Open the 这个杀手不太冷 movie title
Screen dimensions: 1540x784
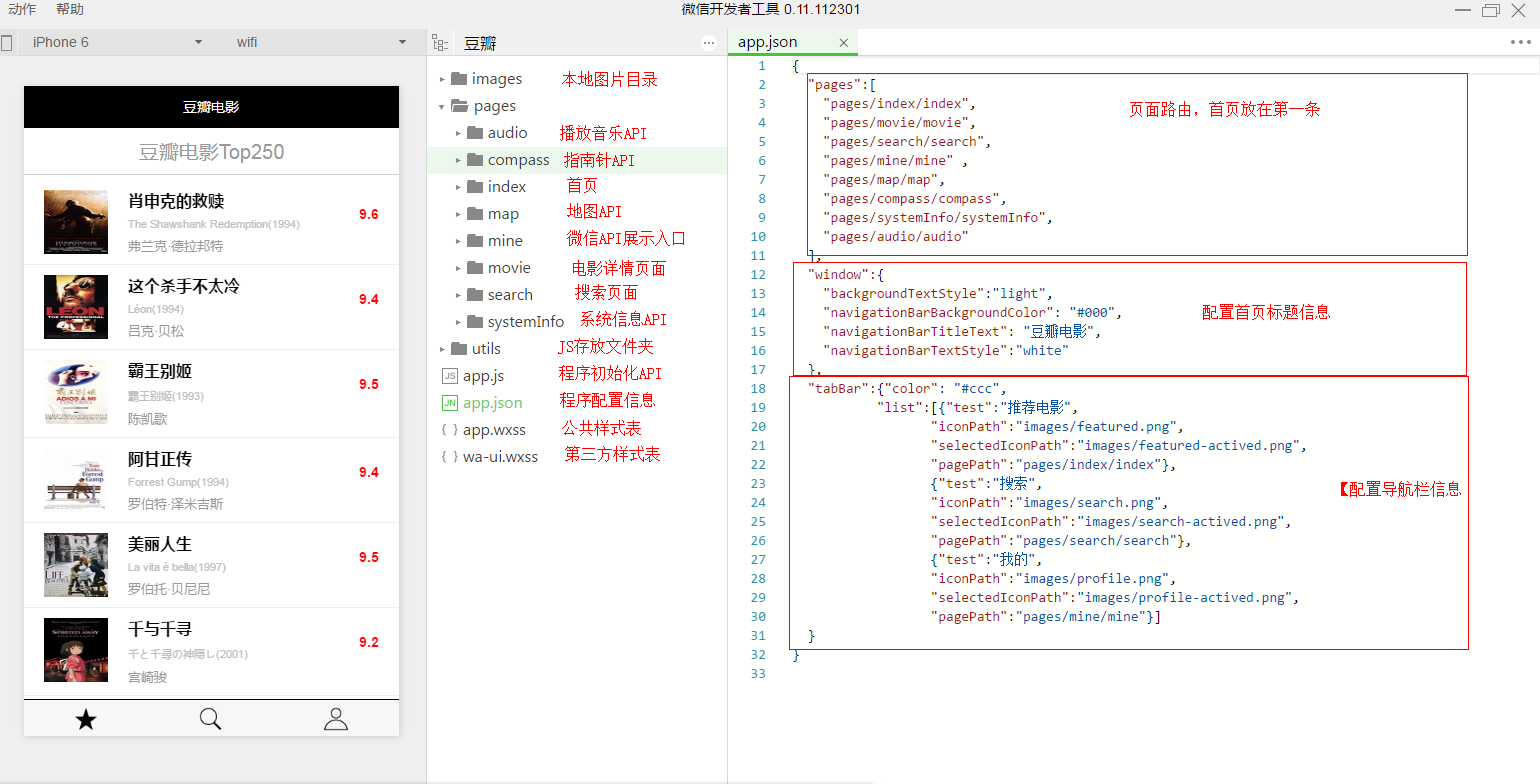pyautogui.click(x=184, y=286)
